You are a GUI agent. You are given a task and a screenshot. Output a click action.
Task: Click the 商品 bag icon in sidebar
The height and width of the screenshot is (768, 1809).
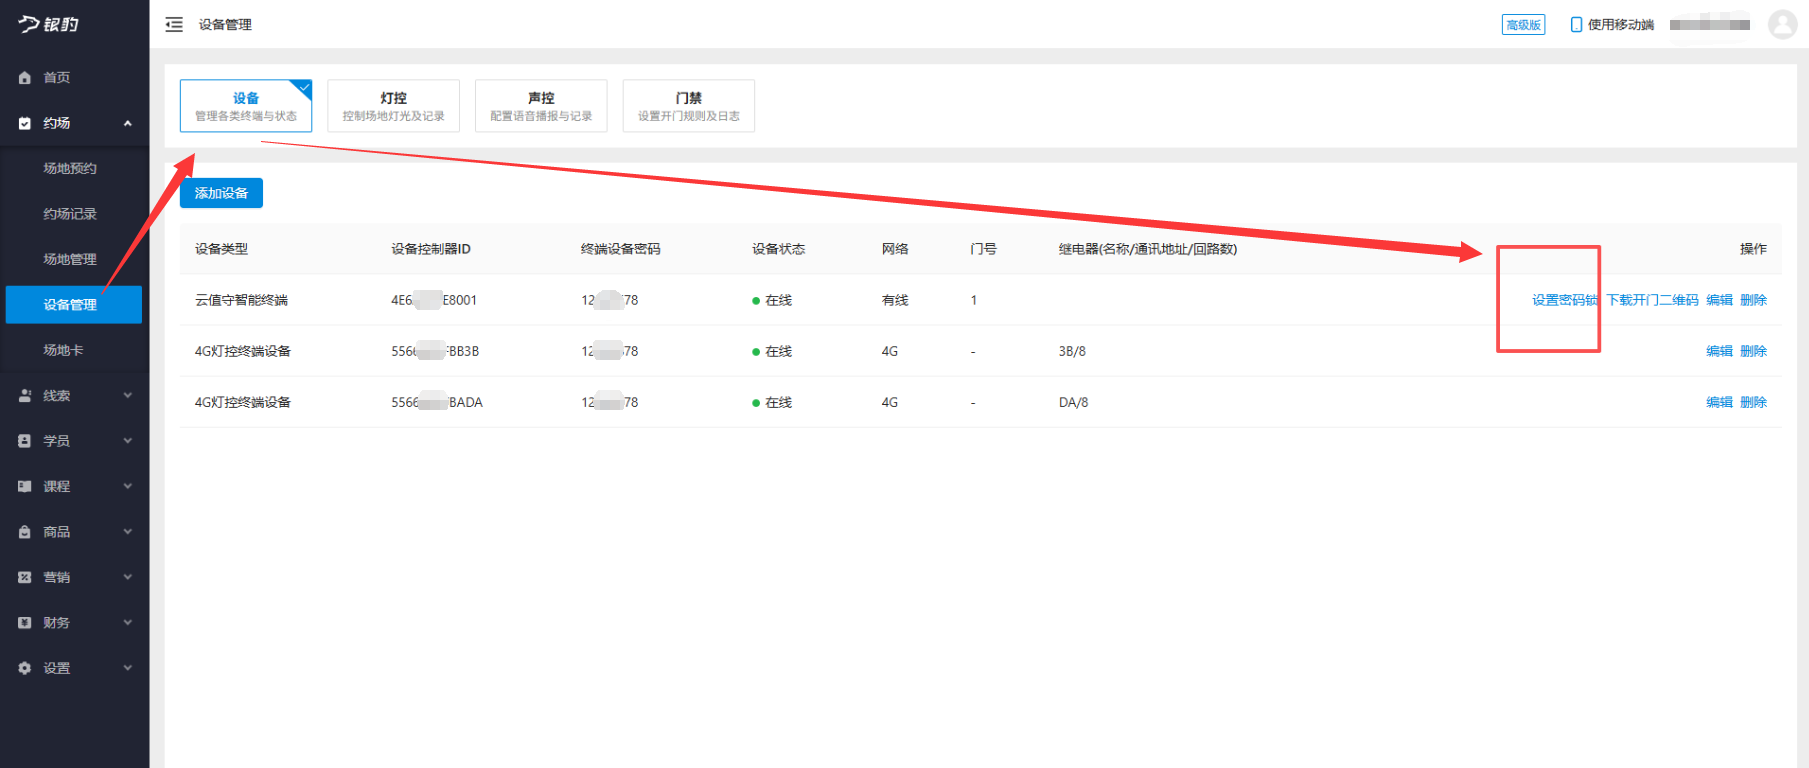tap(25, 532)
